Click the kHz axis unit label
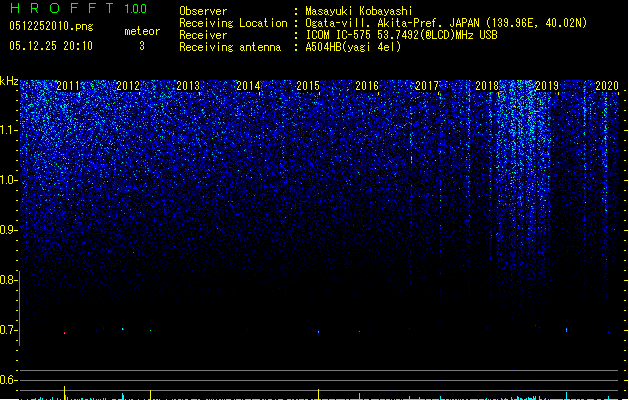This screenshot has height=400, width=629. click(x=9, y=81)
